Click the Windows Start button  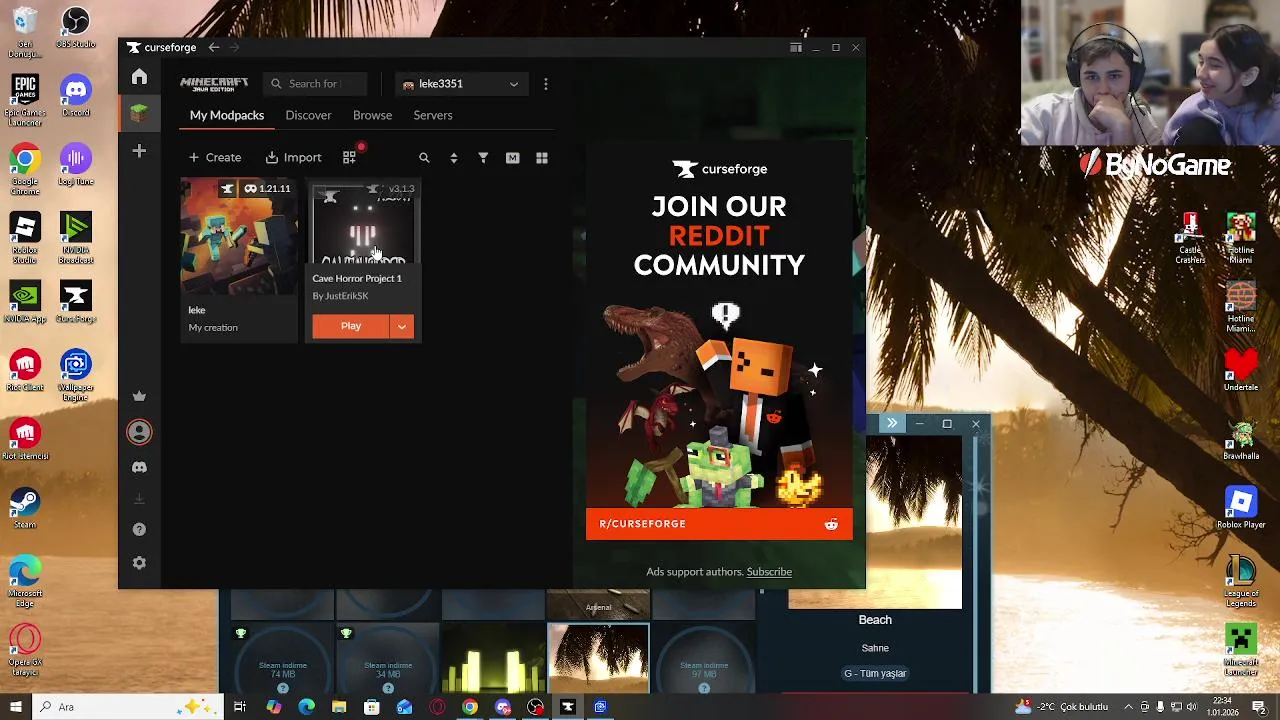15,707
